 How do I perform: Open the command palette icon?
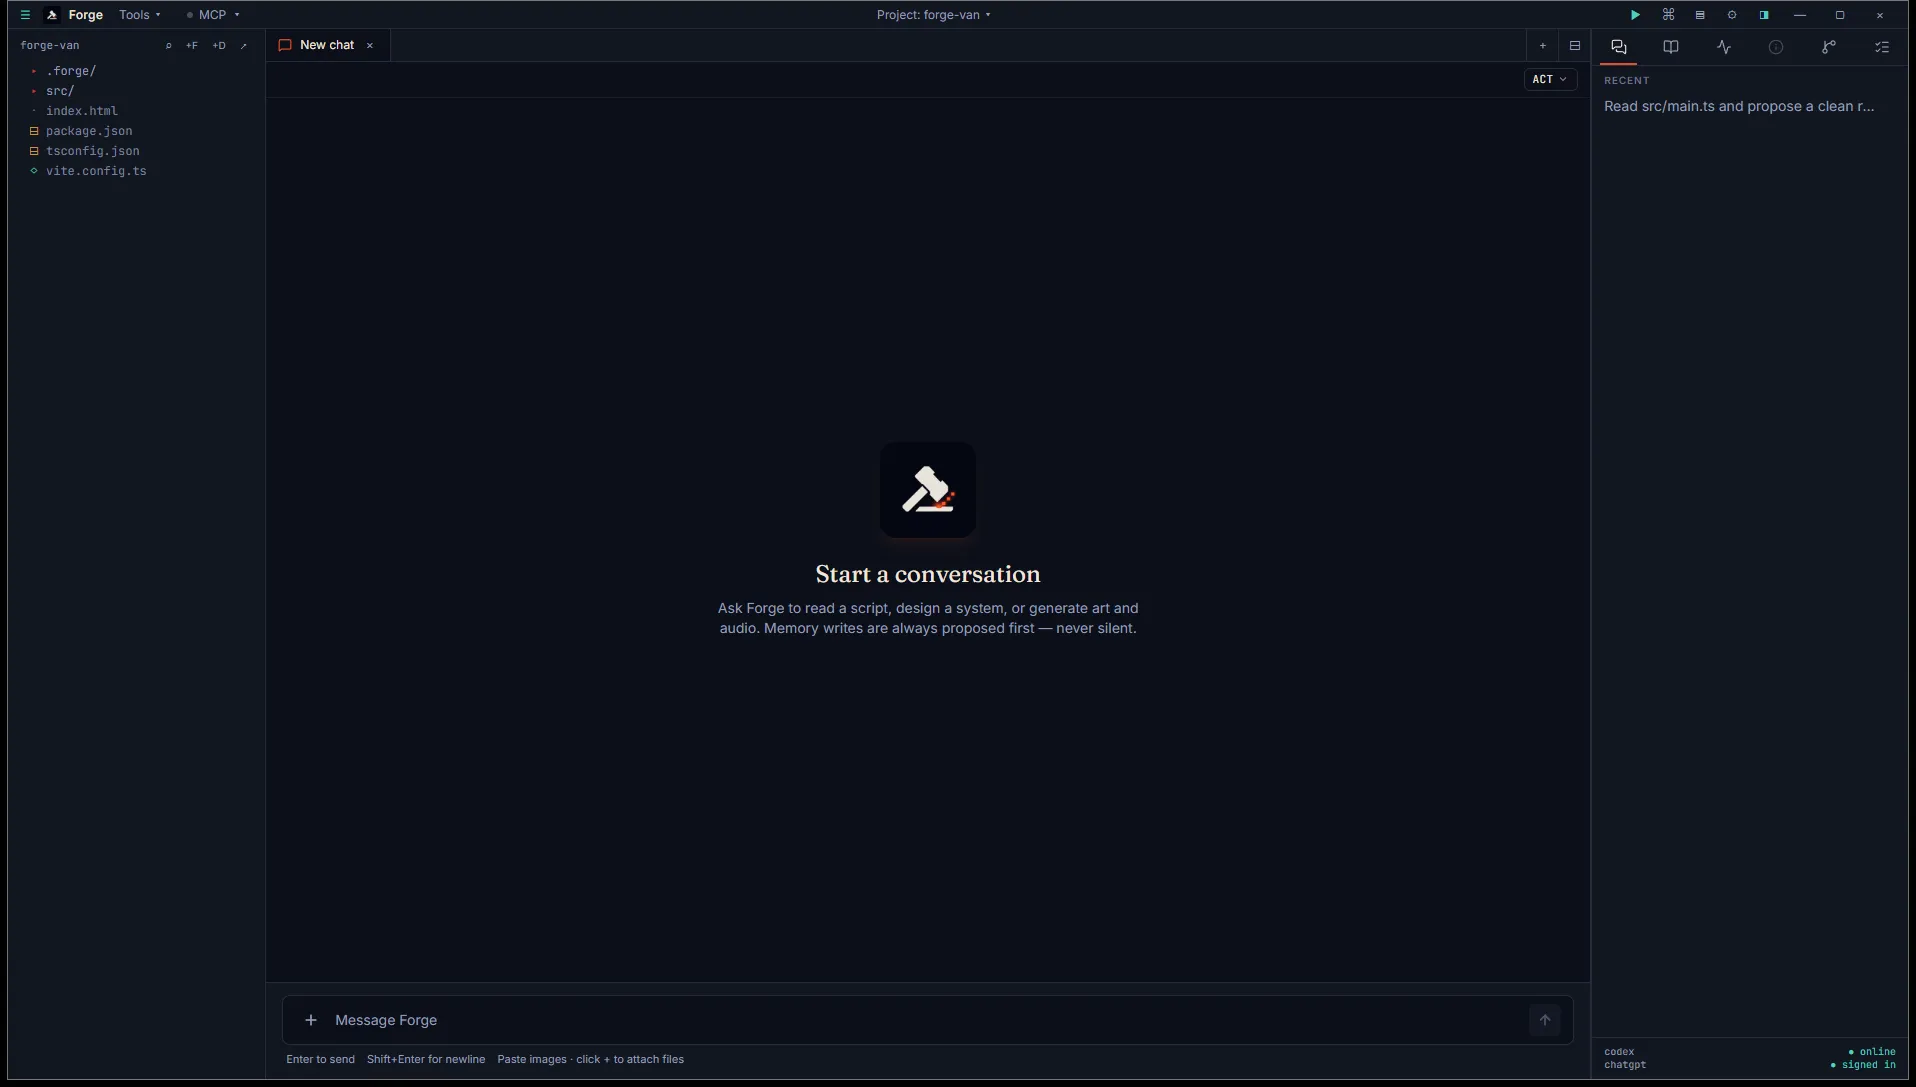tap(1668, 15)
